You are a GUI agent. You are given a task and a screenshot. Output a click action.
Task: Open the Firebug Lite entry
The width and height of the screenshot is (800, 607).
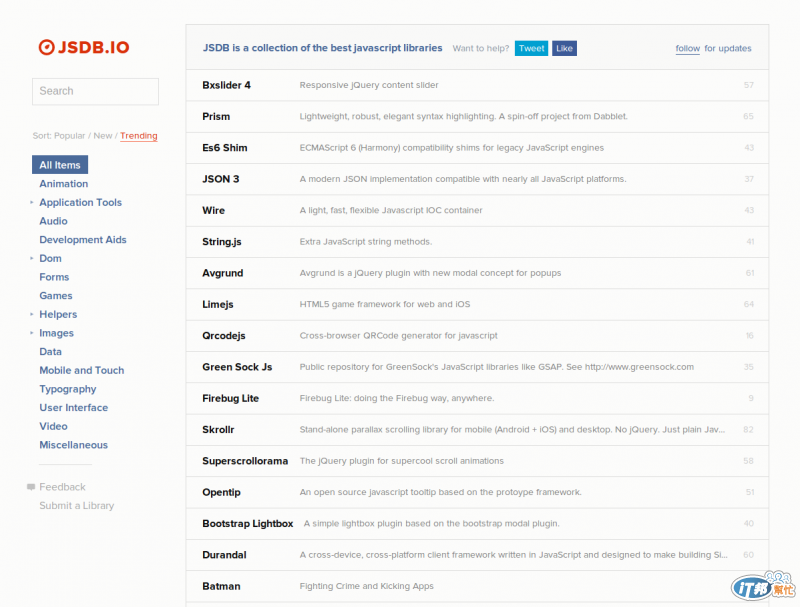click(x=477, y=398)
